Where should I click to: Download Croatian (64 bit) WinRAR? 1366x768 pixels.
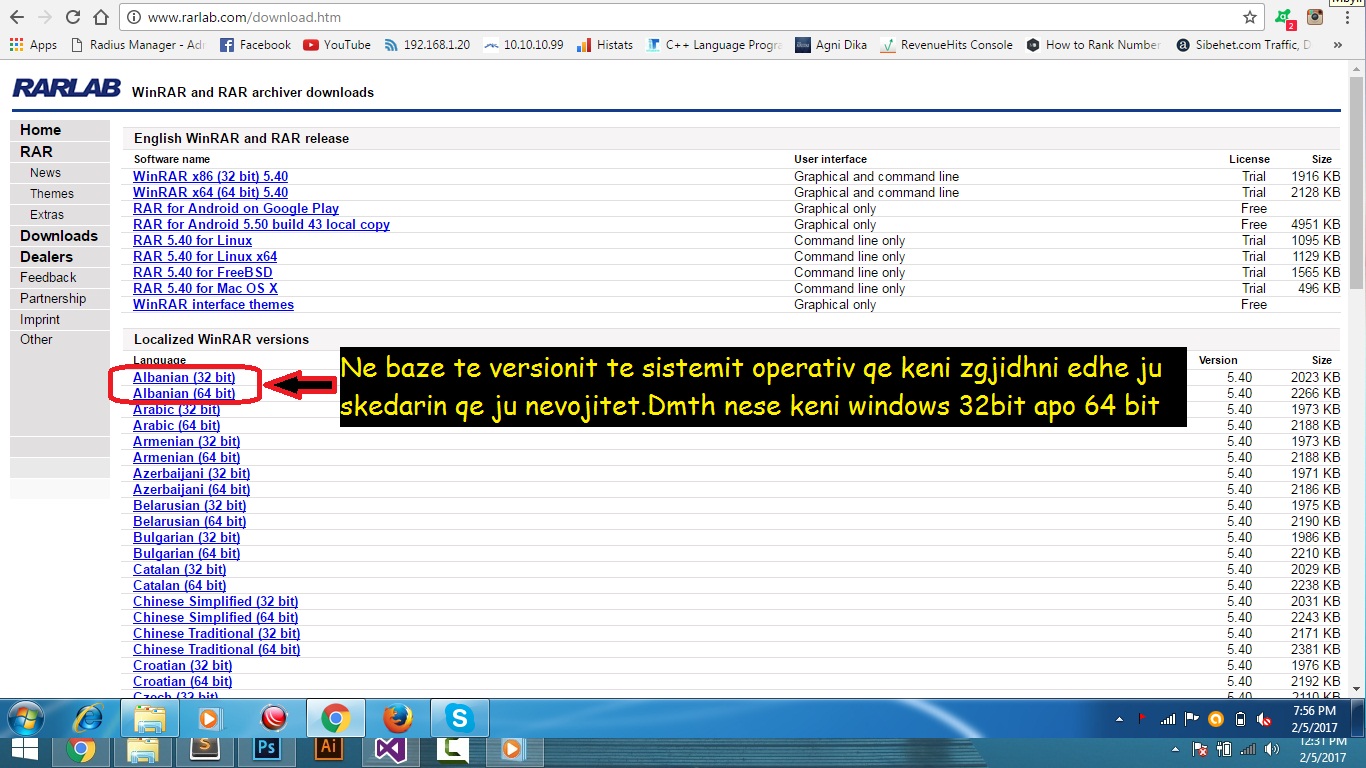point(182,681)
